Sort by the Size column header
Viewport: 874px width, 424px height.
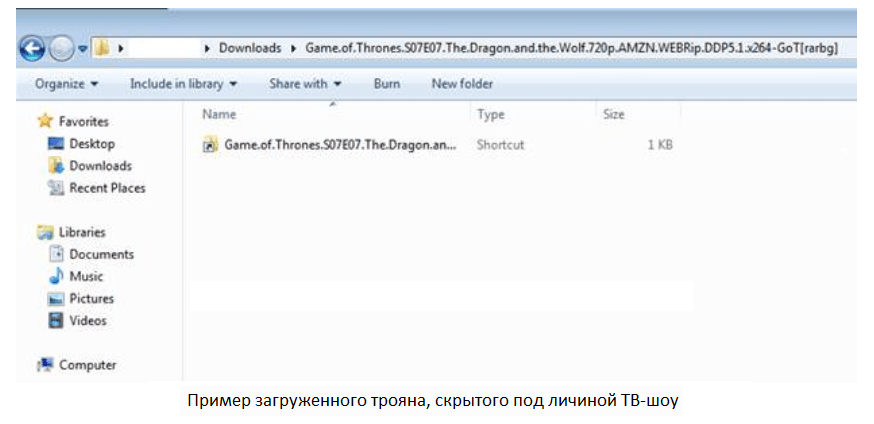coord(614,115)
